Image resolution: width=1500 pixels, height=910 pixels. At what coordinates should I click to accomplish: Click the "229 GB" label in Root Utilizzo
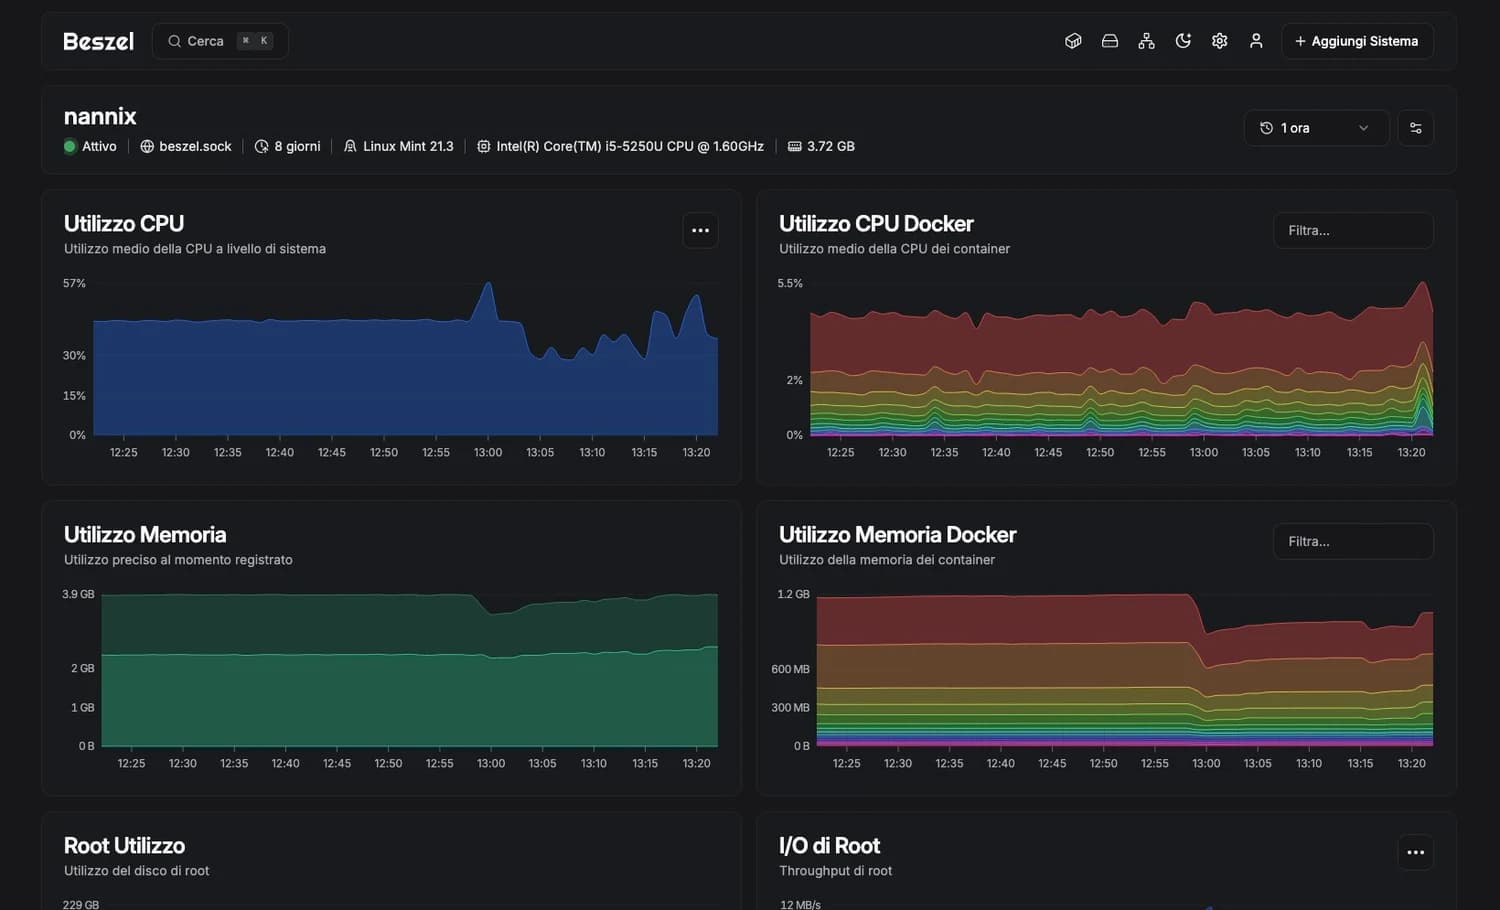point(81,904)
